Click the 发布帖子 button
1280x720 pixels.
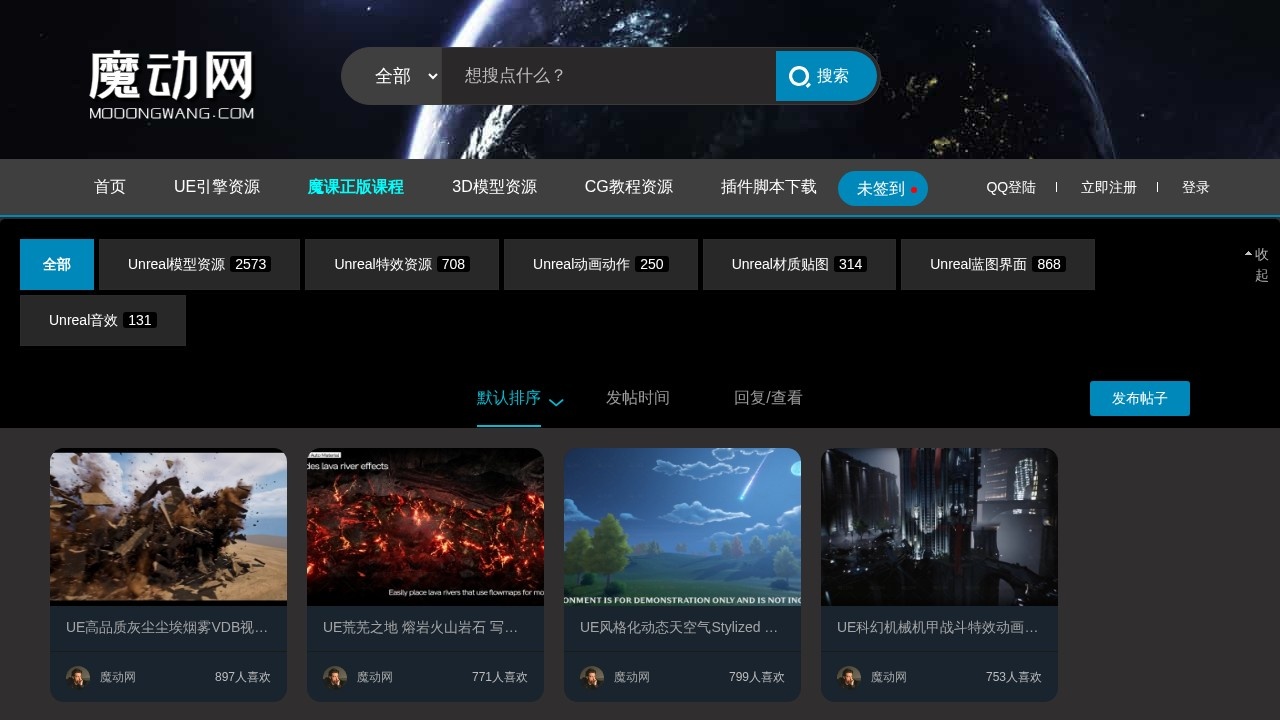coord(1139,398)
